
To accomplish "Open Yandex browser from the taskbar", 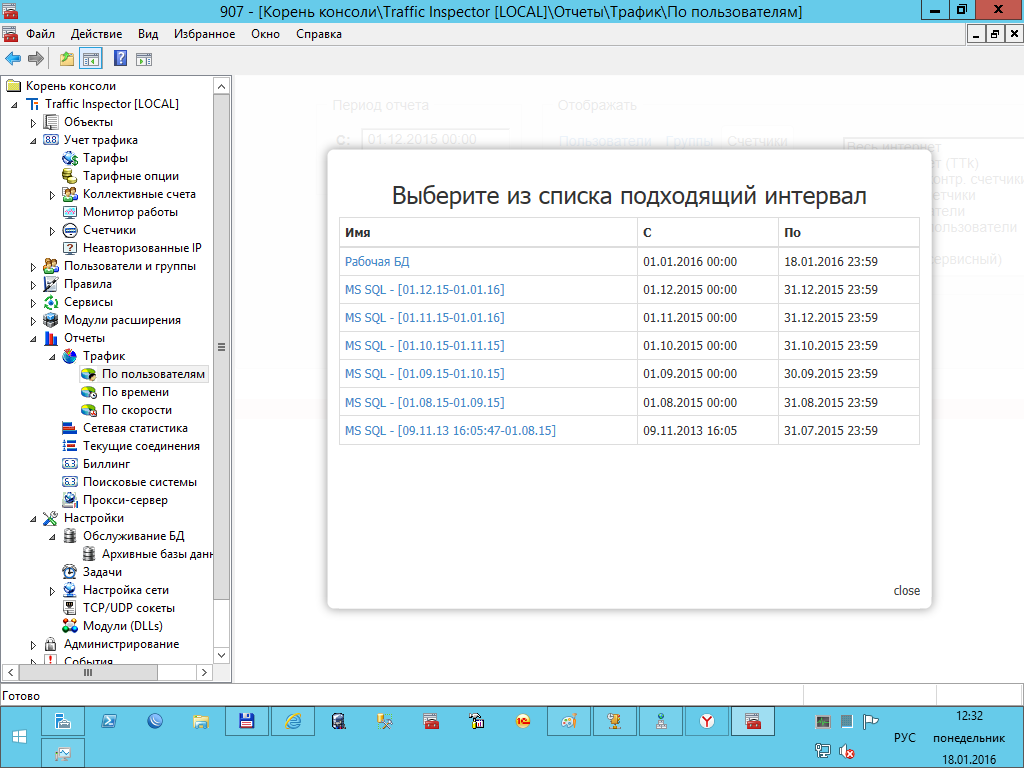I will [707, 722].
